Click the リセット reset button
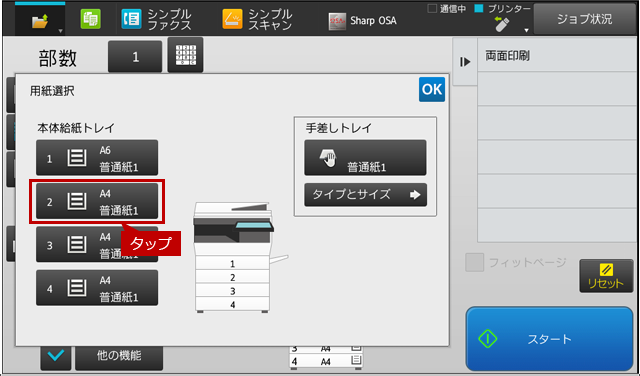Screen dimensions: 640x376 tap(606, 276)
